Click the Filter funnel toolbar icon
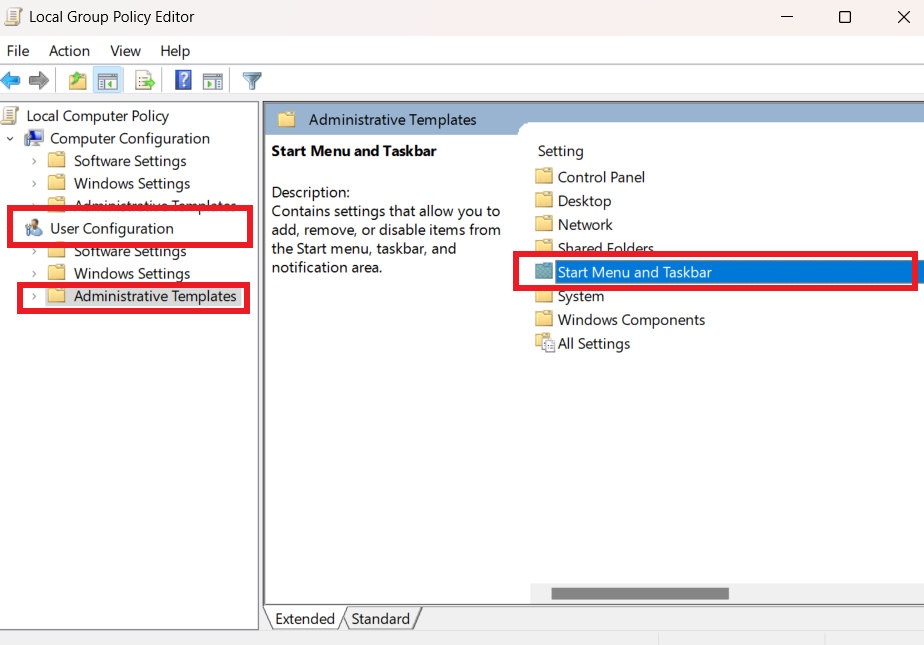 pos(252,80)
